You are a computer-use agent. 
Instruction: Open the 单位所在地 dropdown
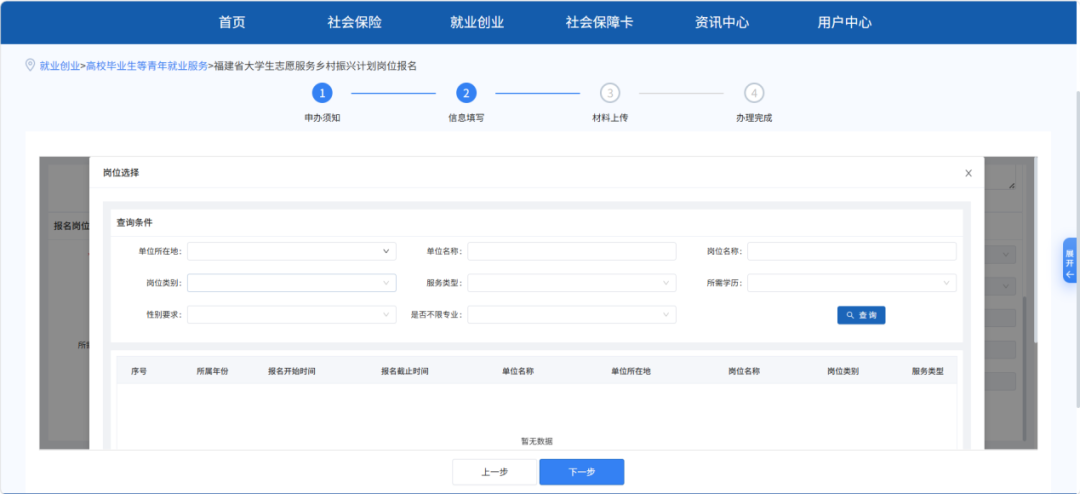pyautogui.click(x=291, y=251)
